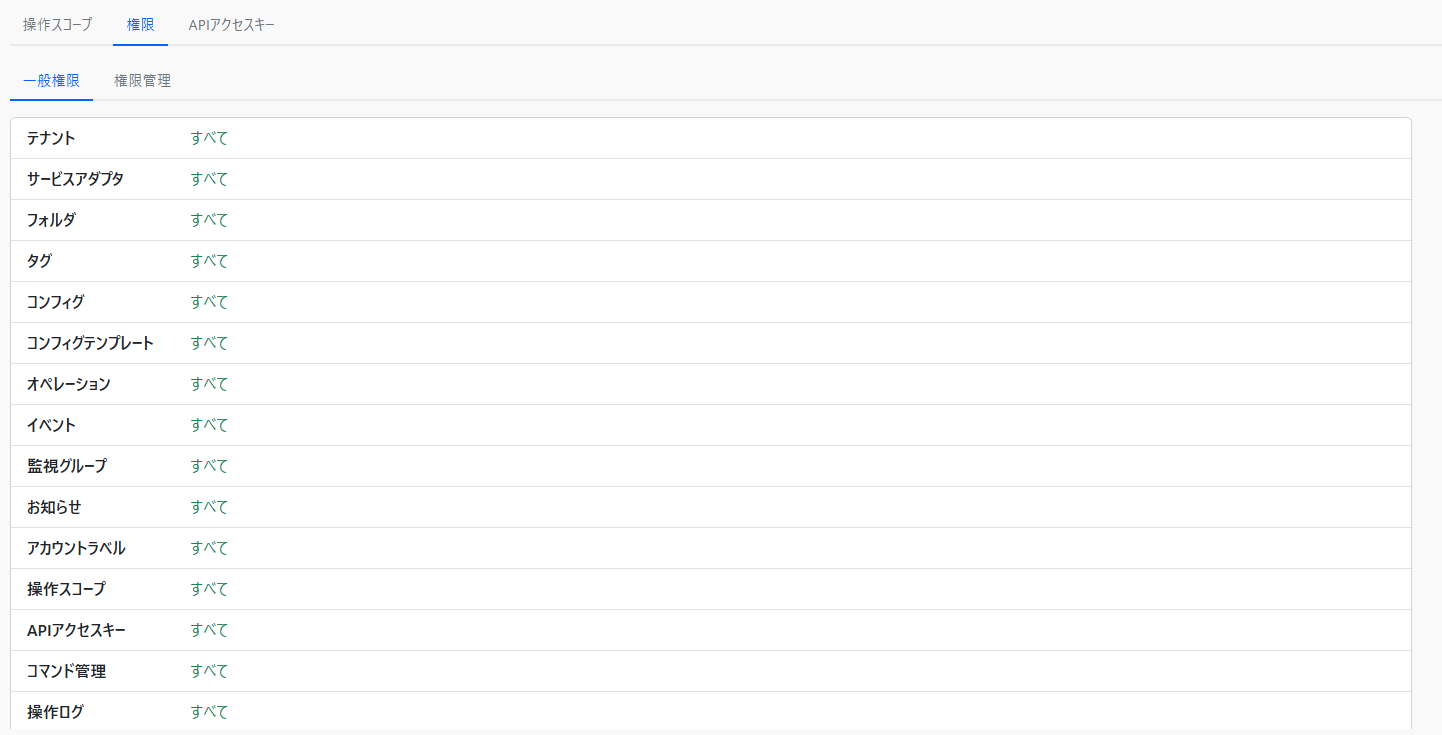
Task: Select the オペレーション permission row label
Action: pyautogui.click(x=69, y=384)
